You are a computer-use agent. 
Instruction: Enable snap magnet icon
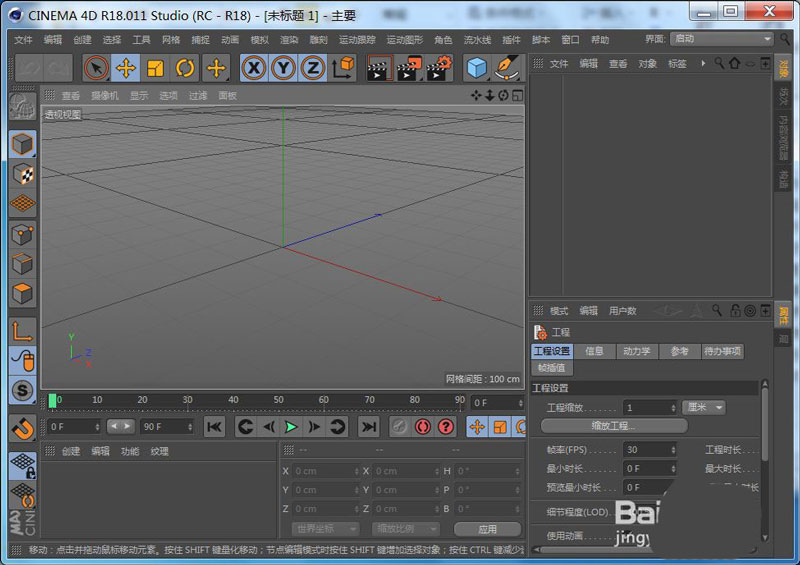[22, 428]
